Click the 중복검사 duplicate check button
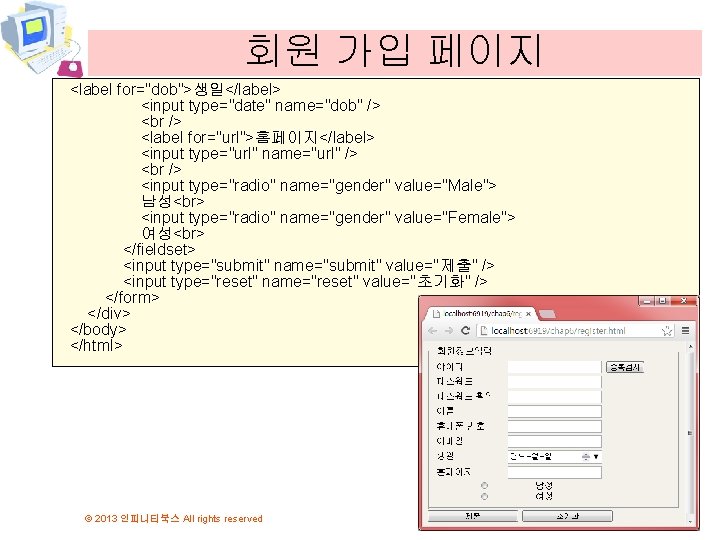This screenshot has height=540, width=720. coord(624,367)
